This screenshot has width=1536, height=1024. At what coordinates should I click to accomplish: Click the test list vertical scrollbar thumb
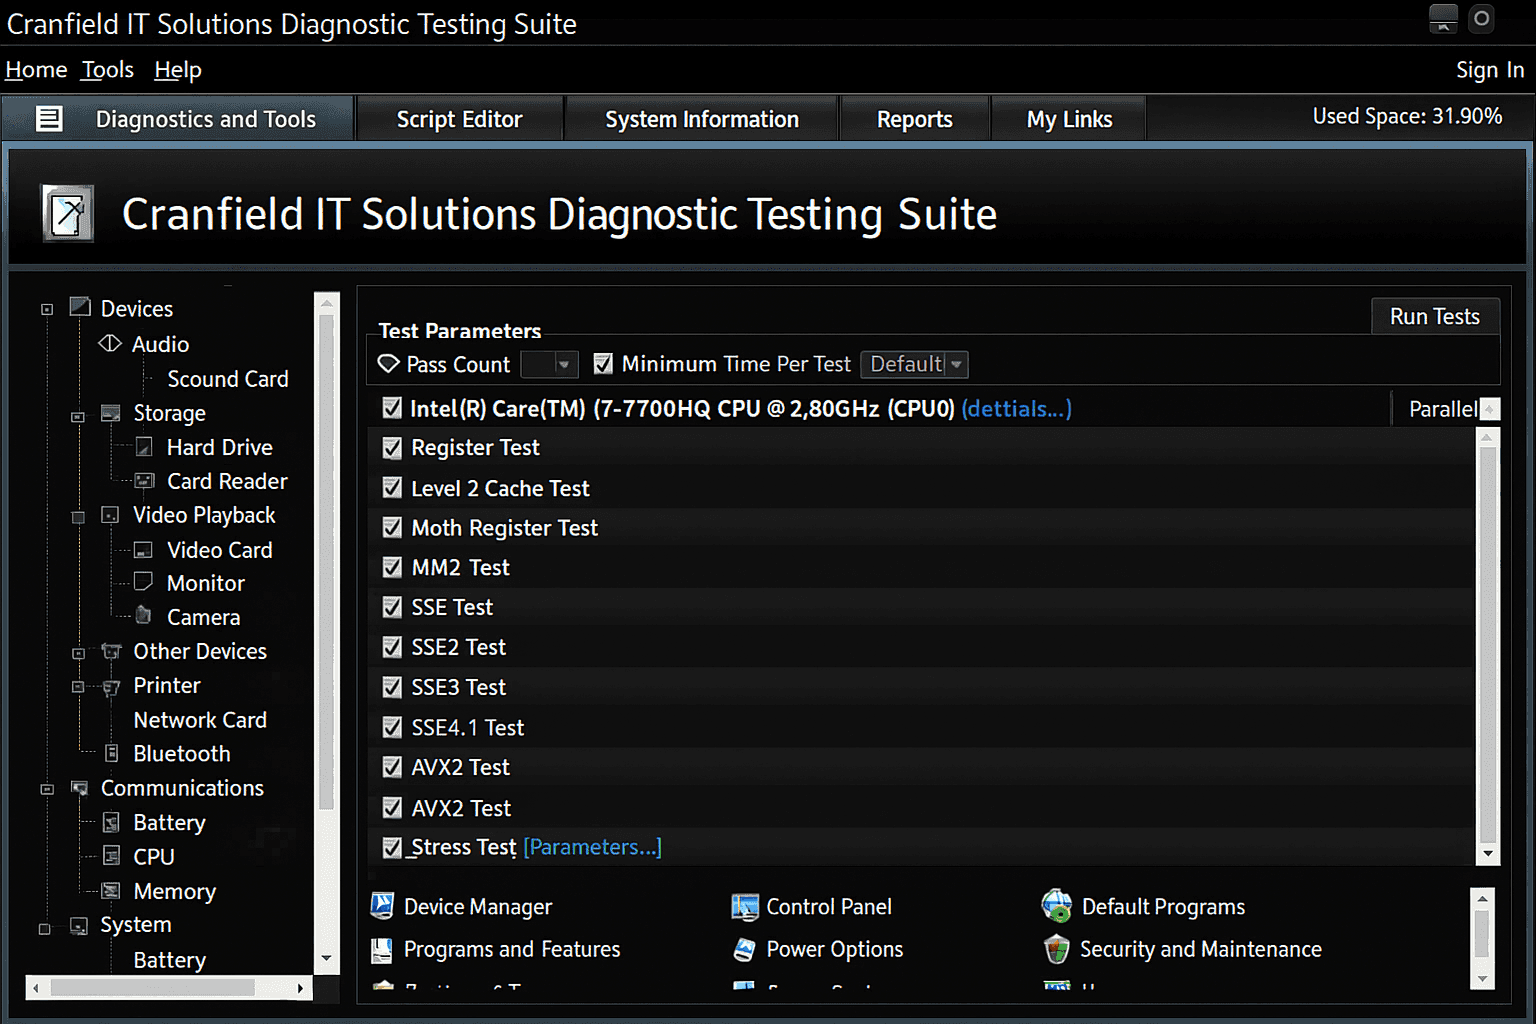tap(1488, 645)
